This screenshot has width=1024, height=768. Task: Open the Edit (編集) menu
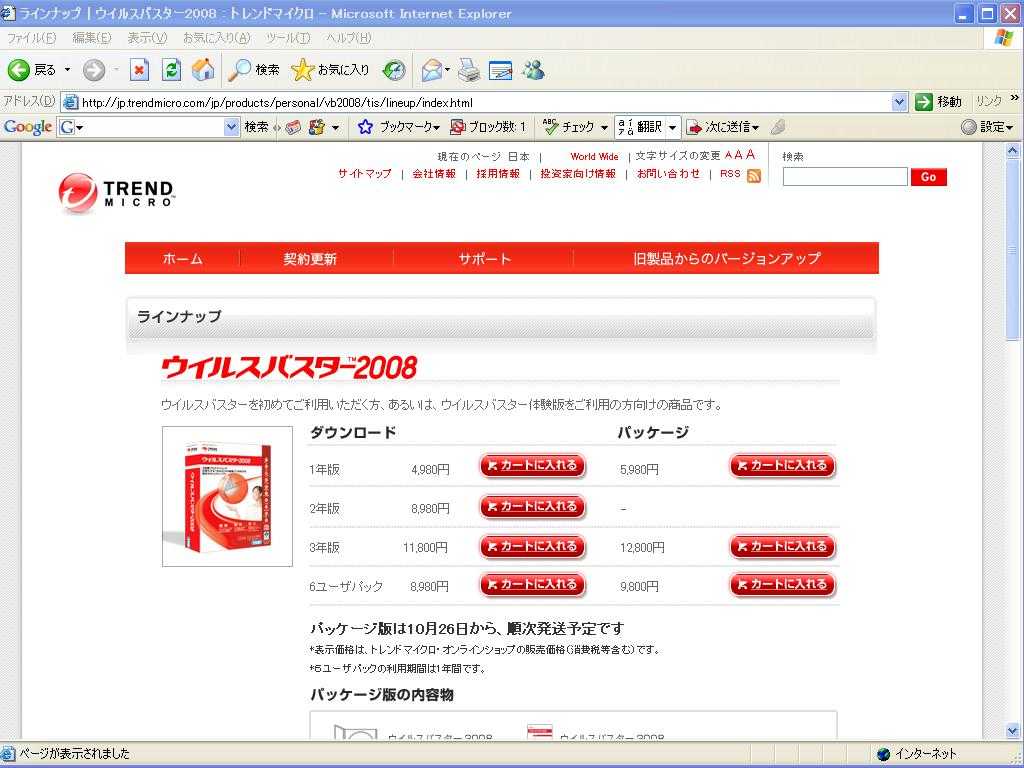91,38
